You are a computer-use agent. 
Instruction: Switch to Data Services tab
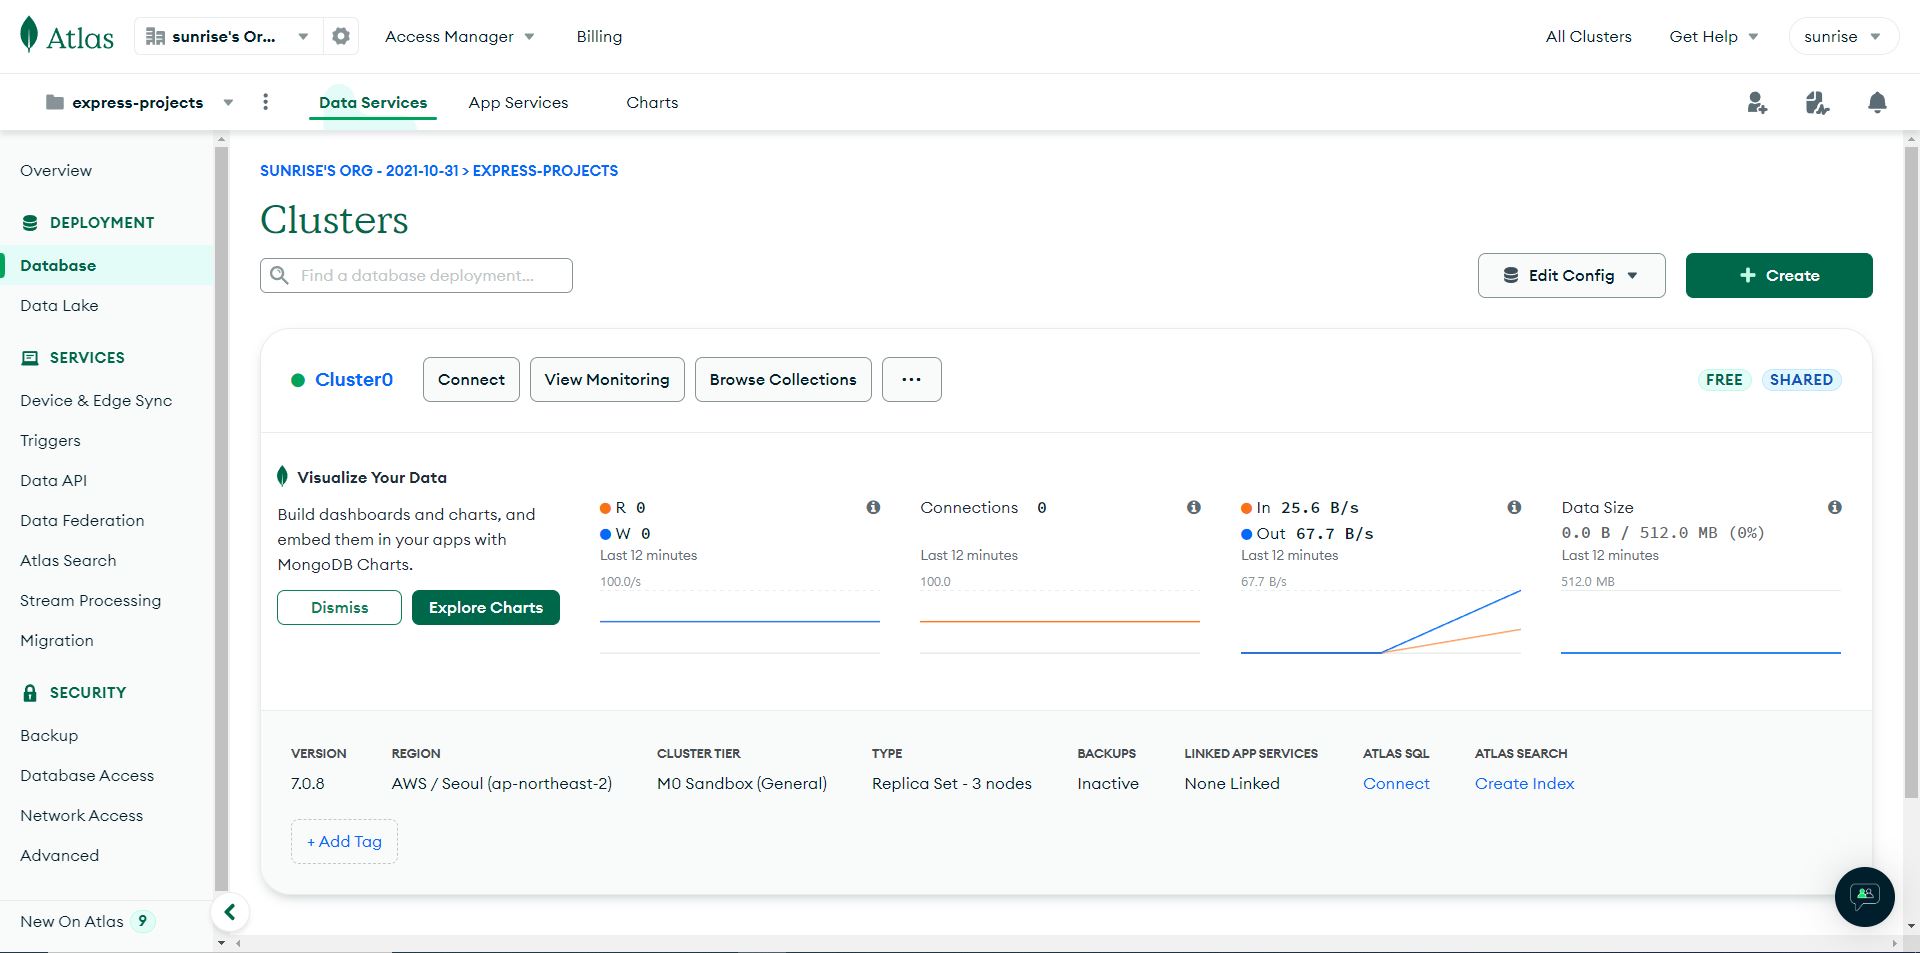tap(372, 102)
